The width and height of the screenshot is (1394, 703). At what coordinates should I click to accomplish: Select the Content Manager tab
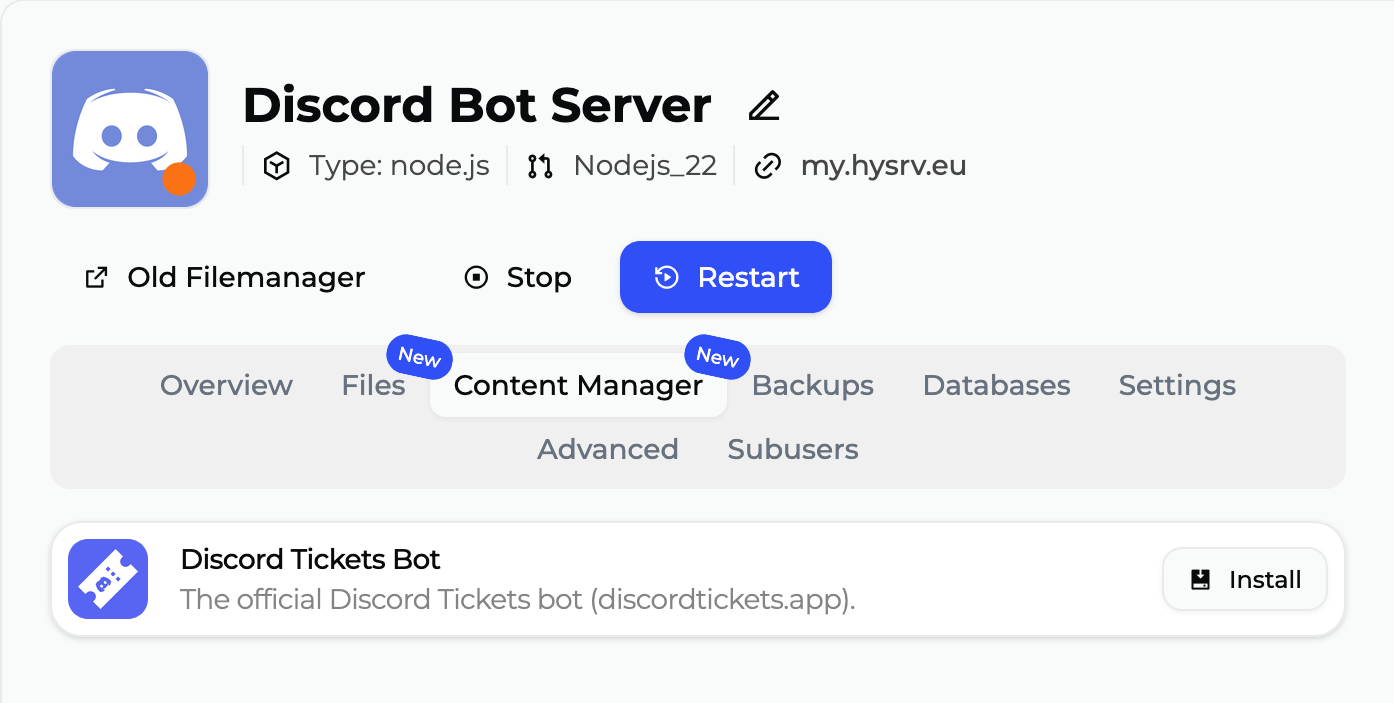click(578, 385)
